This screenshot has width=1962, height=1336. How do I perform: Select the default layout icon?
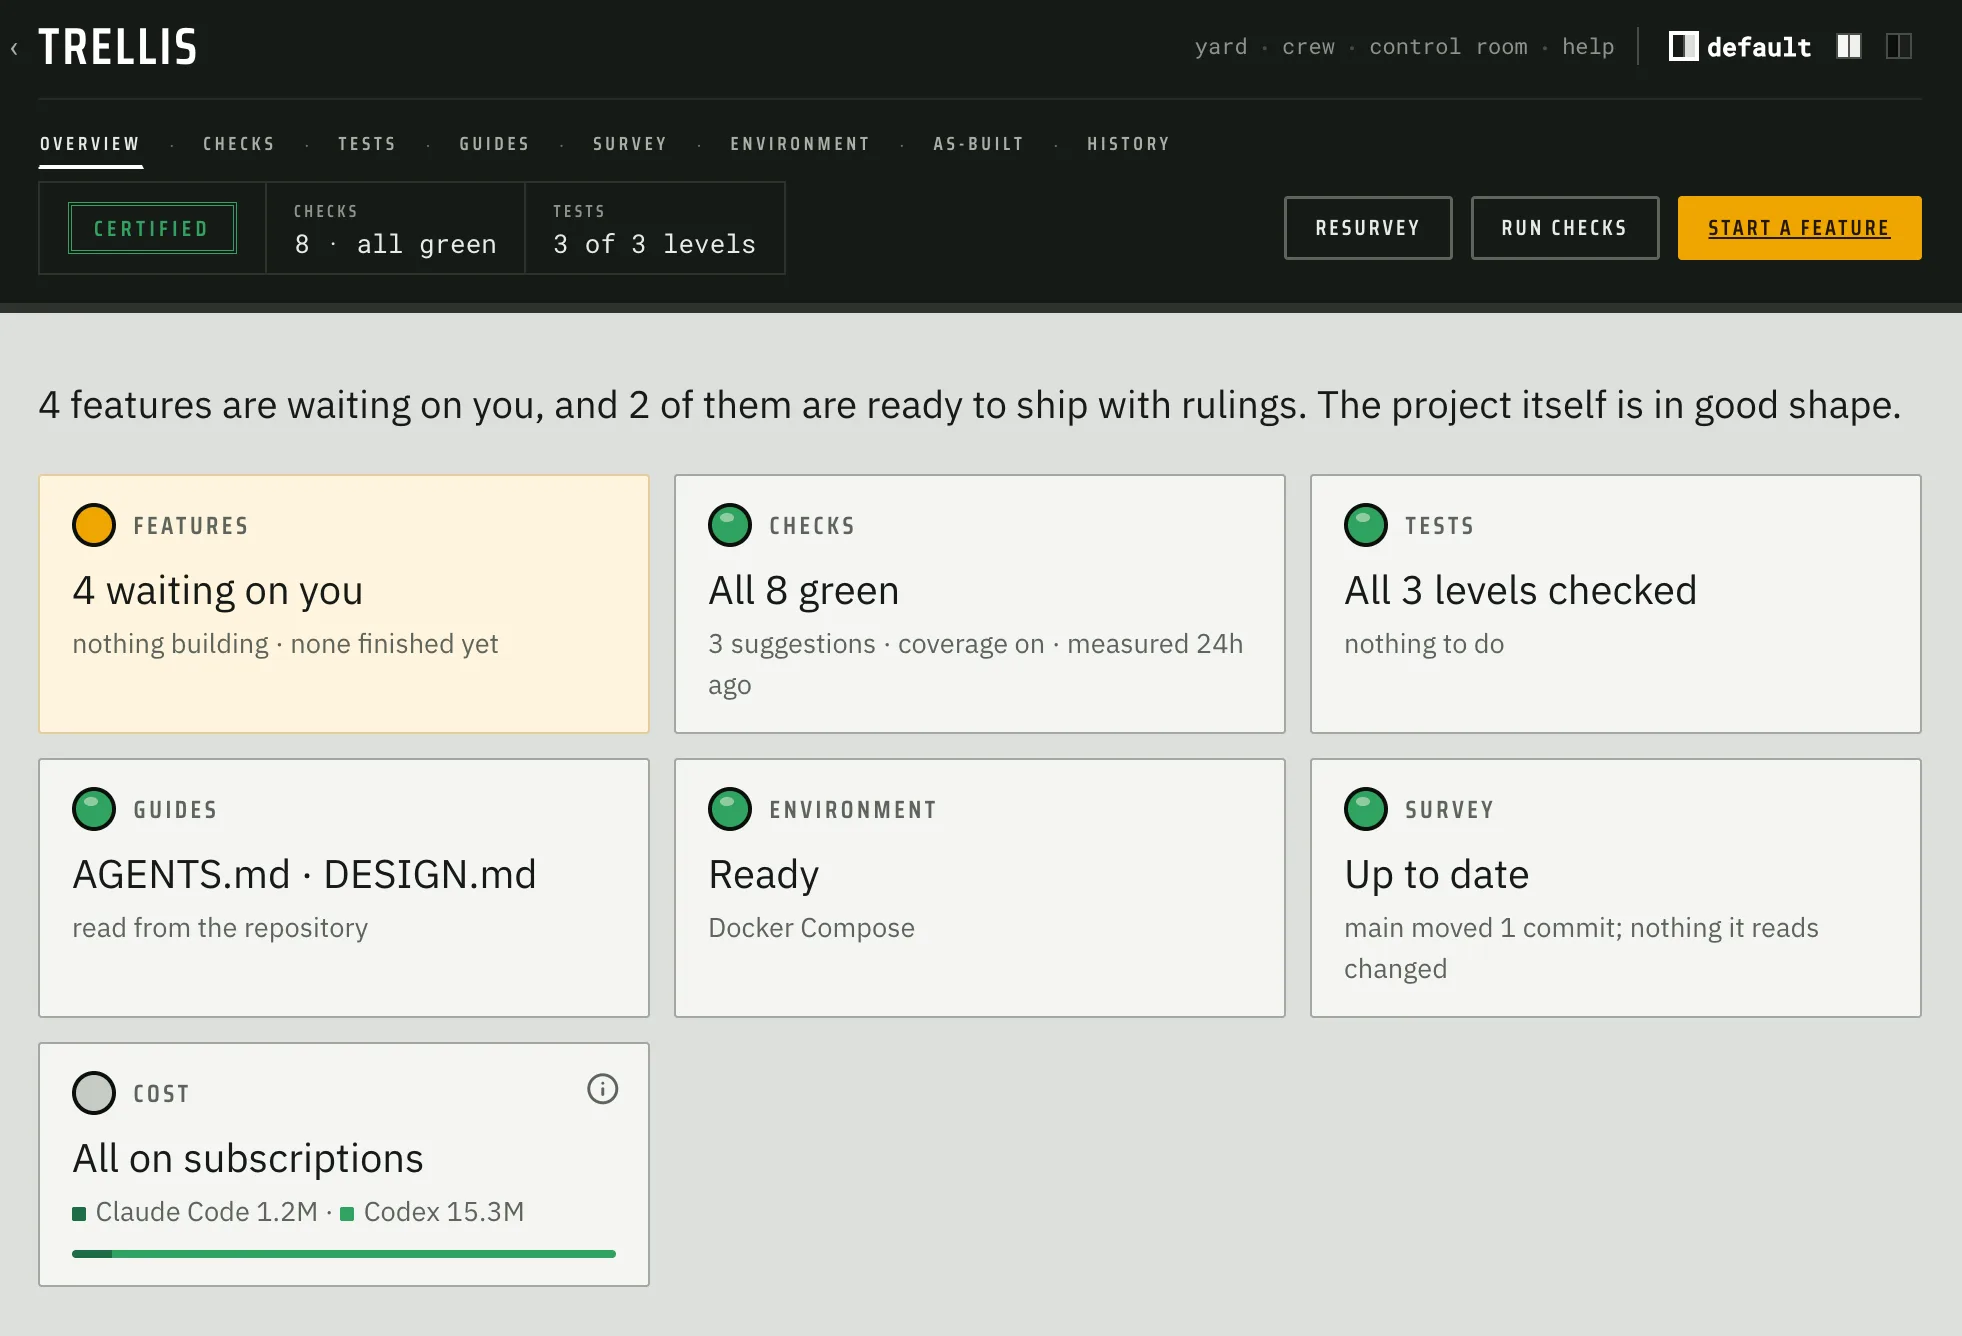(1683, 46)
